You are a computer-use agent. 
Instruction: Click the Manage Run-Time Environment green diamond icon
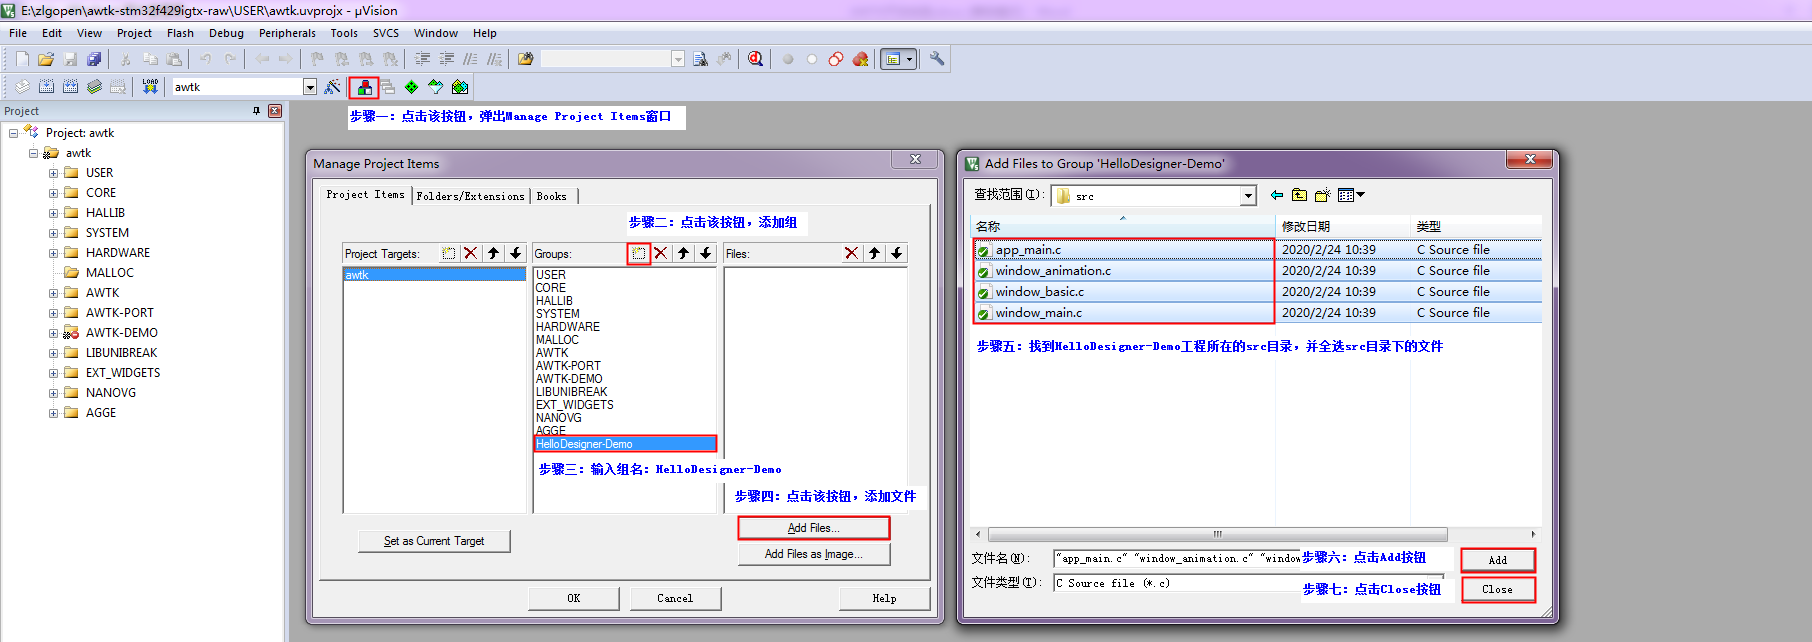pos(412,87)
